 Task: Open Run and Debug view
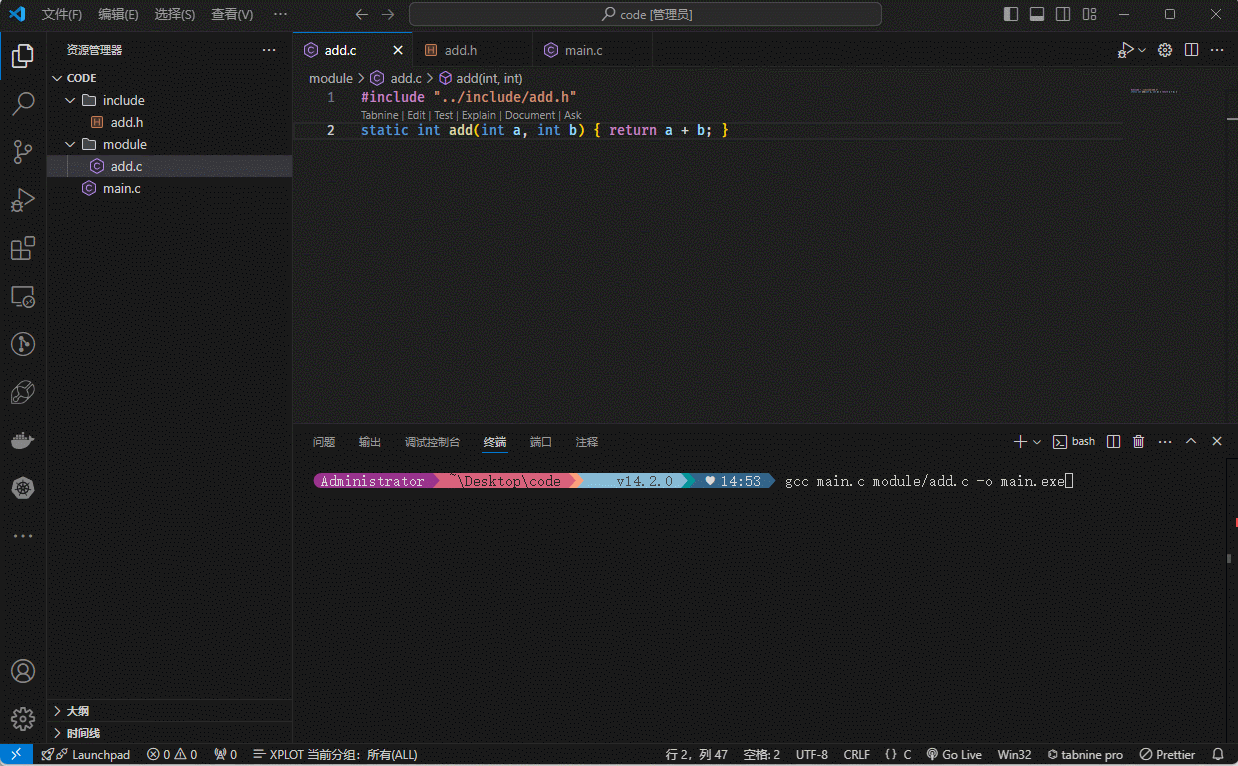pos(23,200)
